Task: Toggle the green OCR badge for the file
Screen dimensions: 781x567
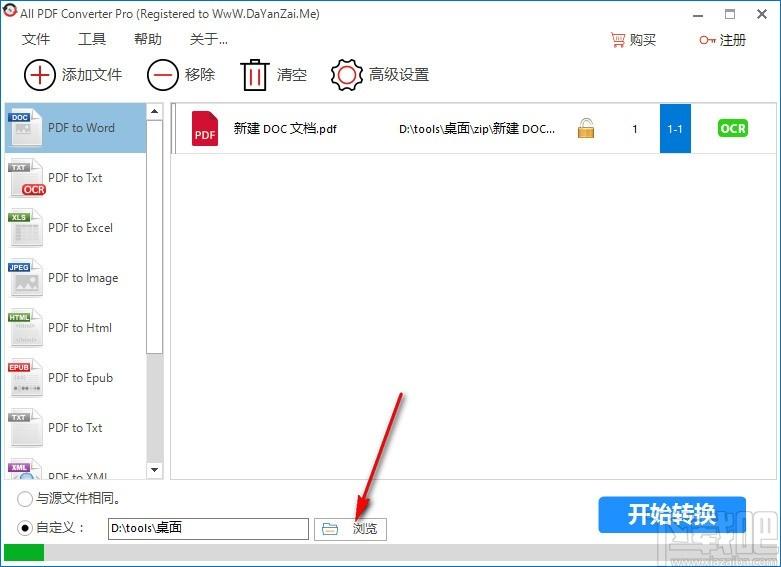Action: (x=733, y=128)
